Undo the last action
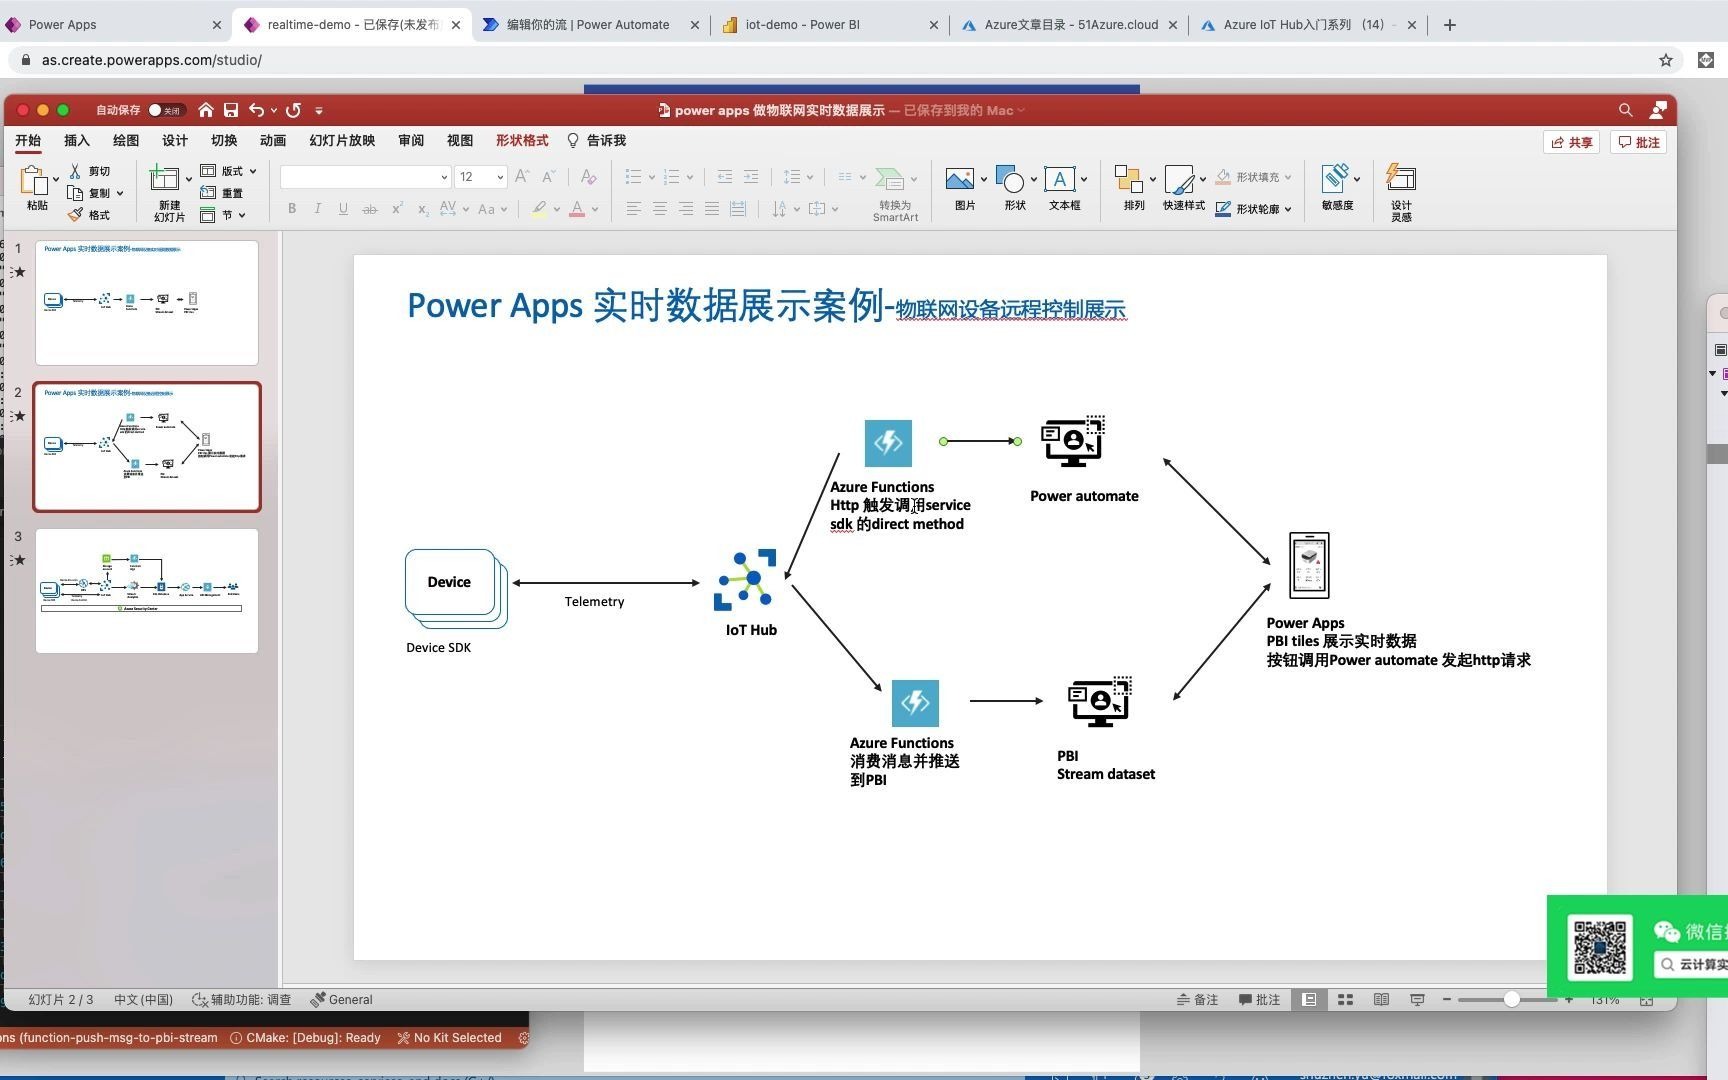The height and width of the screenshot is (1080, 1728). click(257, 110)
